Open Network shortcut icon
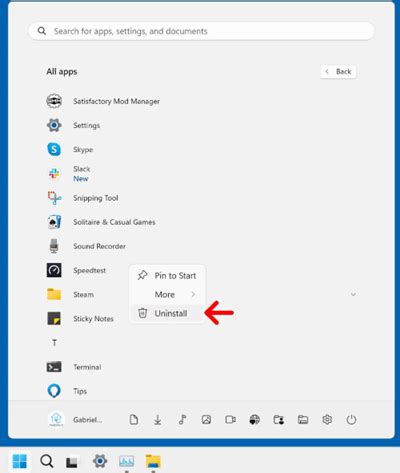Viewport: 400px width, 473px height. [x=255, y=420]
